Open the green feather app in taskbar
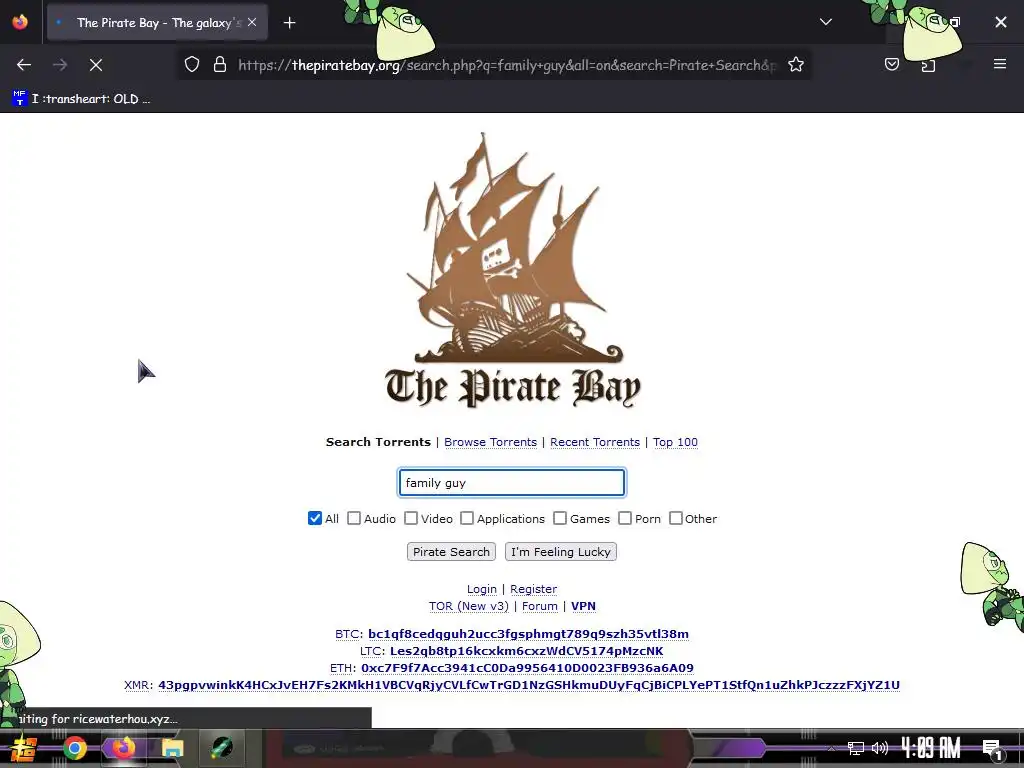 click(x=221, y=748)
